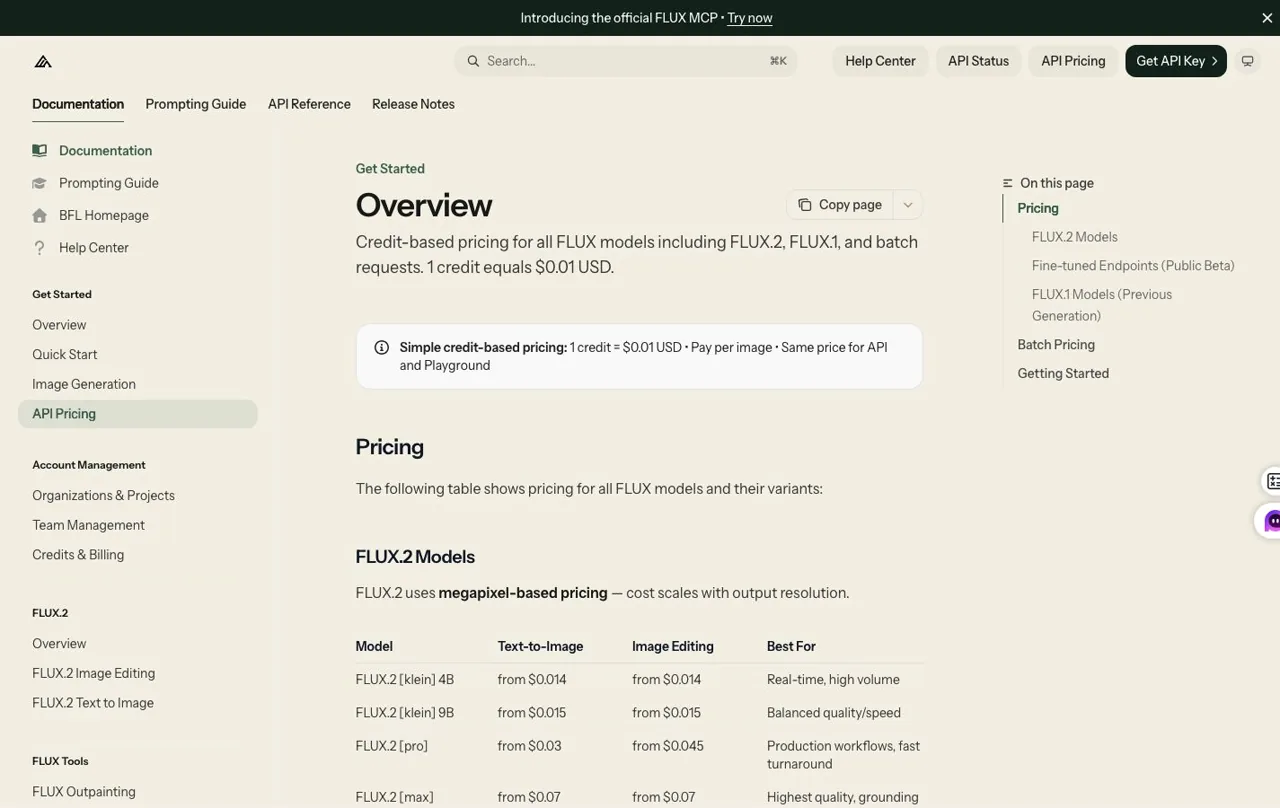Click the 'from $0.03' Text-to-Image cell
This screenshot has height=808, width=1280.
pos(530,746)
